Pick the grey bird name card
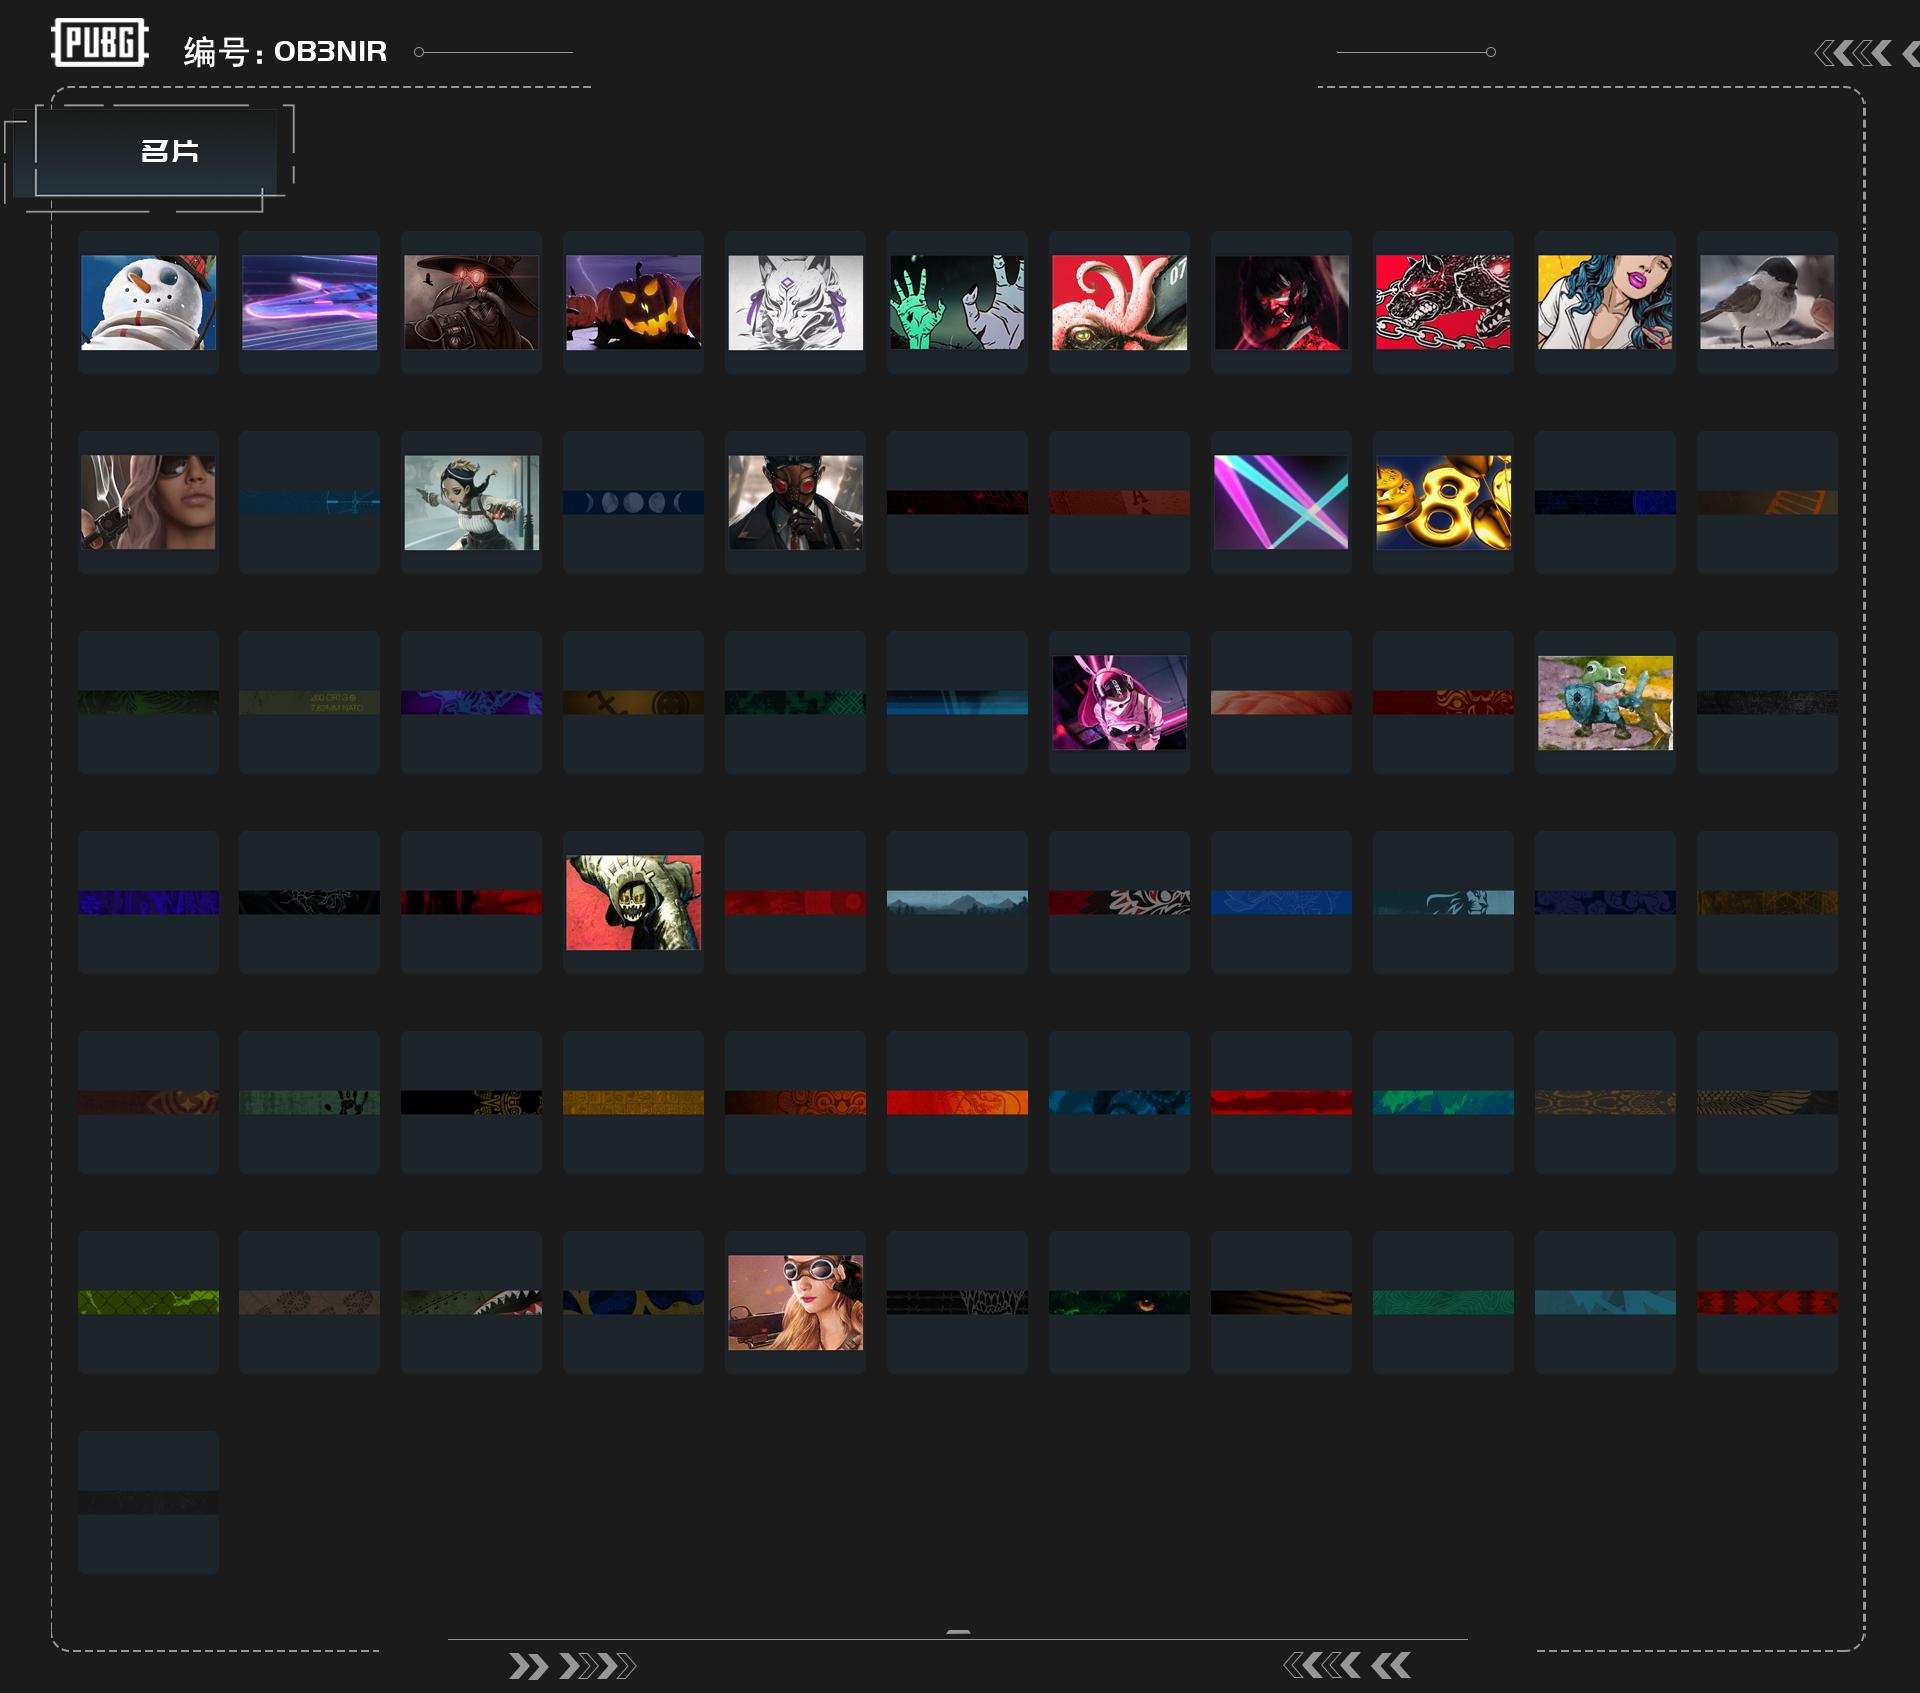 [1767, 302]
